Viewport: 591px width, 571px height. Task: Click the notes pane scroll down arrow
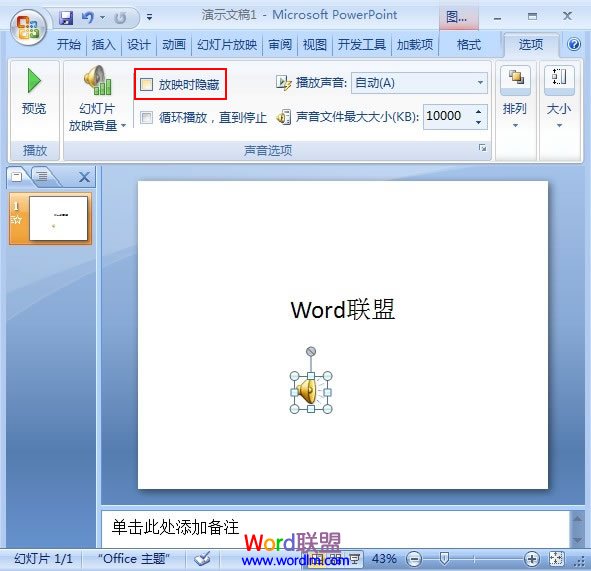tap(577, 540)
